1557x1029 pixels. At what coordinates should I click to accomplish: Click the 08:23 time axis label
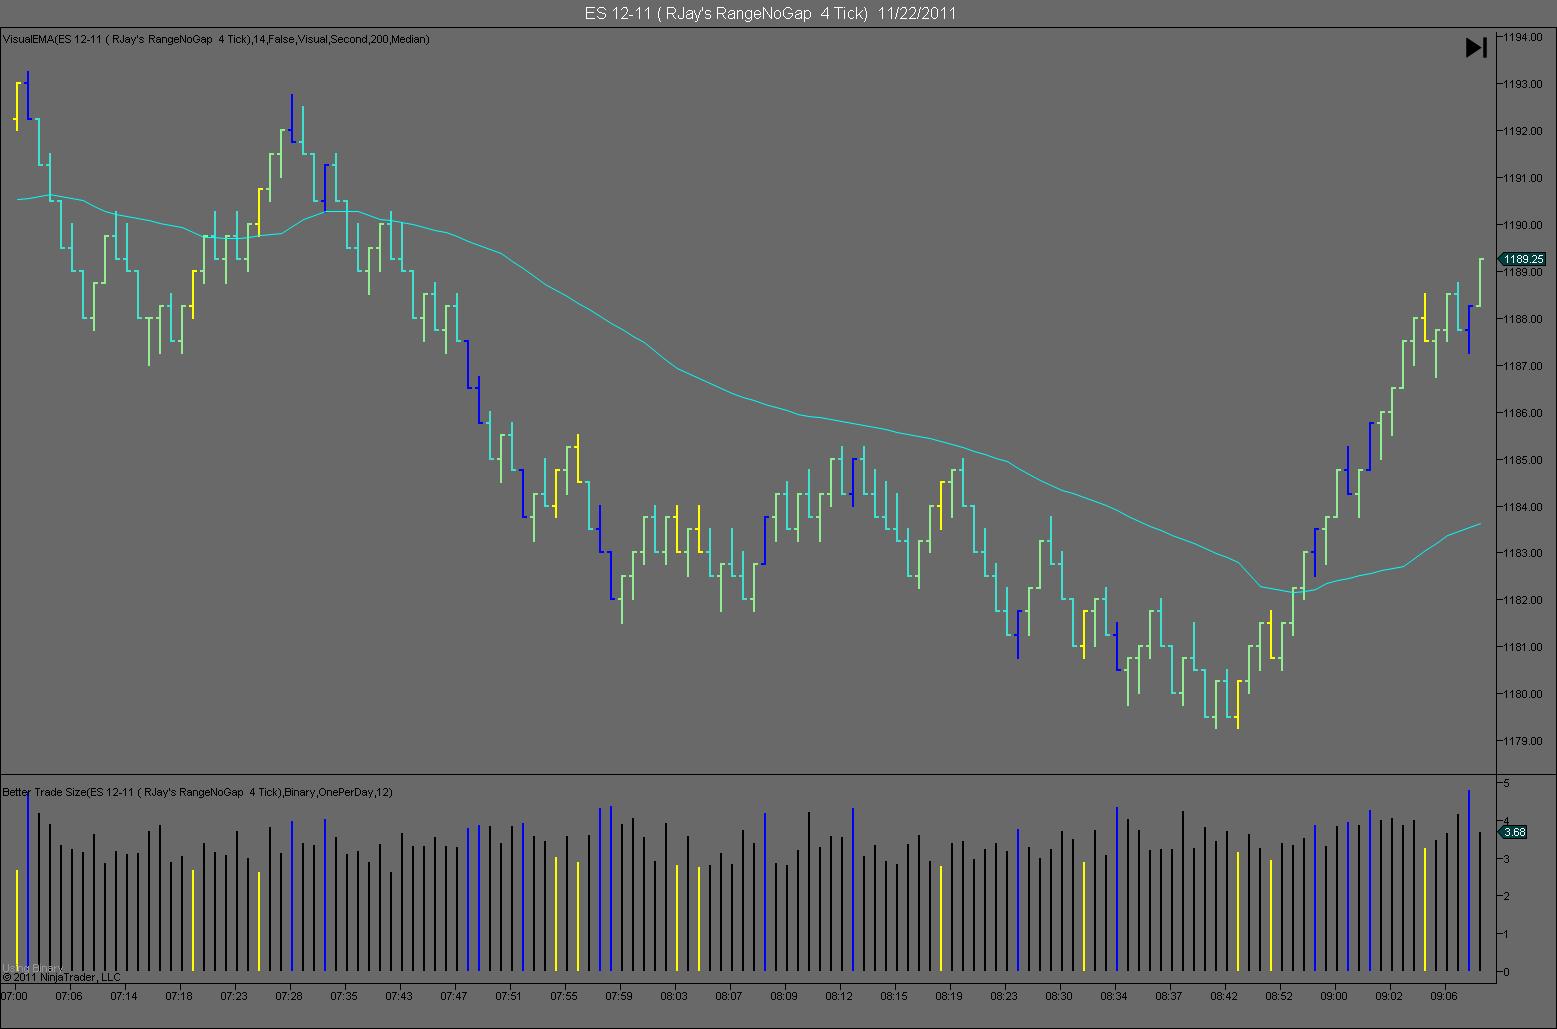(x=1004, y=996)
